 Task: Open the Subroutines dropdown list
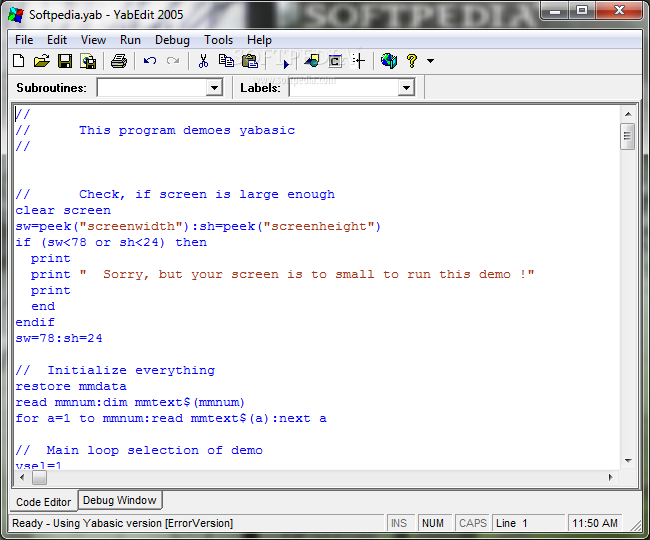pos(214,87)
